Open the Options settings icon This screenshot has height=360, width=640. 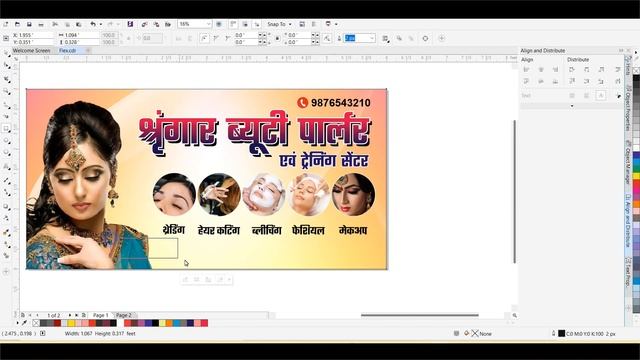302,24
